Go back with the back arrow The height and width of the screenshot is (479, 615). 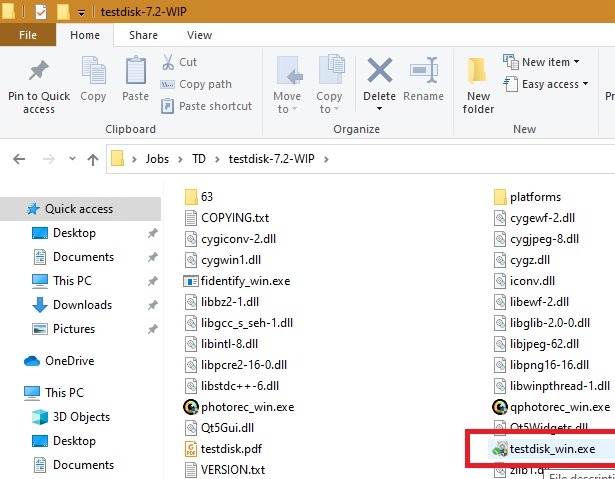click(x=19, y=159)
